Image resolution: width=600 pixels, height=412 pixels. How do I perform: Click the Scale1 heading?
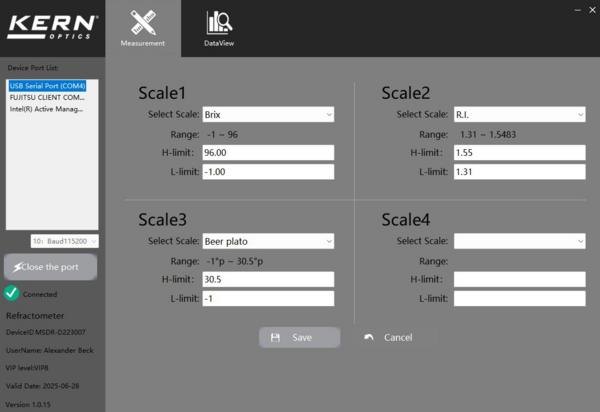point(162,93)
